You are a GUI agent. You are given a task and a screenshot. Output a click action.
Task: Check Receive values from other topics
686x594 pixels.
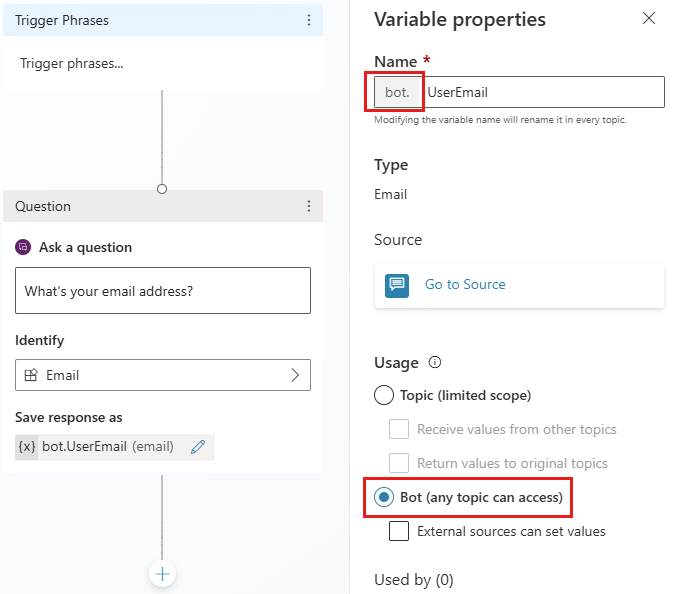(x=399, y=429)
